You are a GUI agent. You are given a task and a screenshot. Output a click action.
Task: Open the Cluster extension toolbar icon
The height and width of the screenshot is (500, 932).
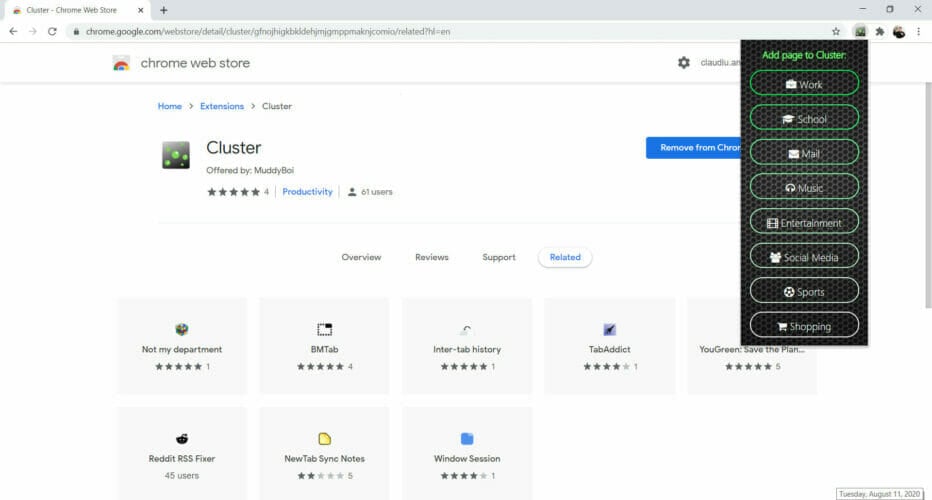point(860,32)
